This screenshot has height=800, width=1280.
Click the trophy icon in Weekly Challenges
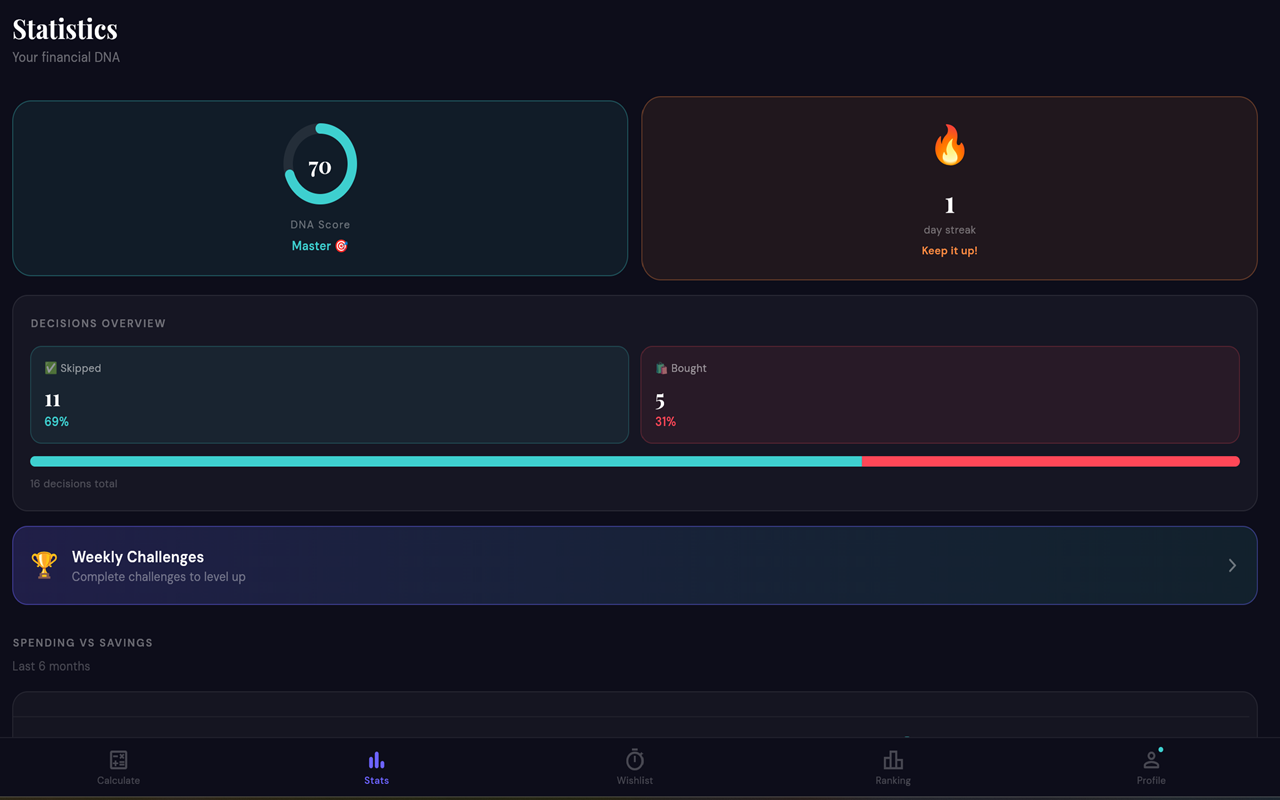tap(44, 565)
